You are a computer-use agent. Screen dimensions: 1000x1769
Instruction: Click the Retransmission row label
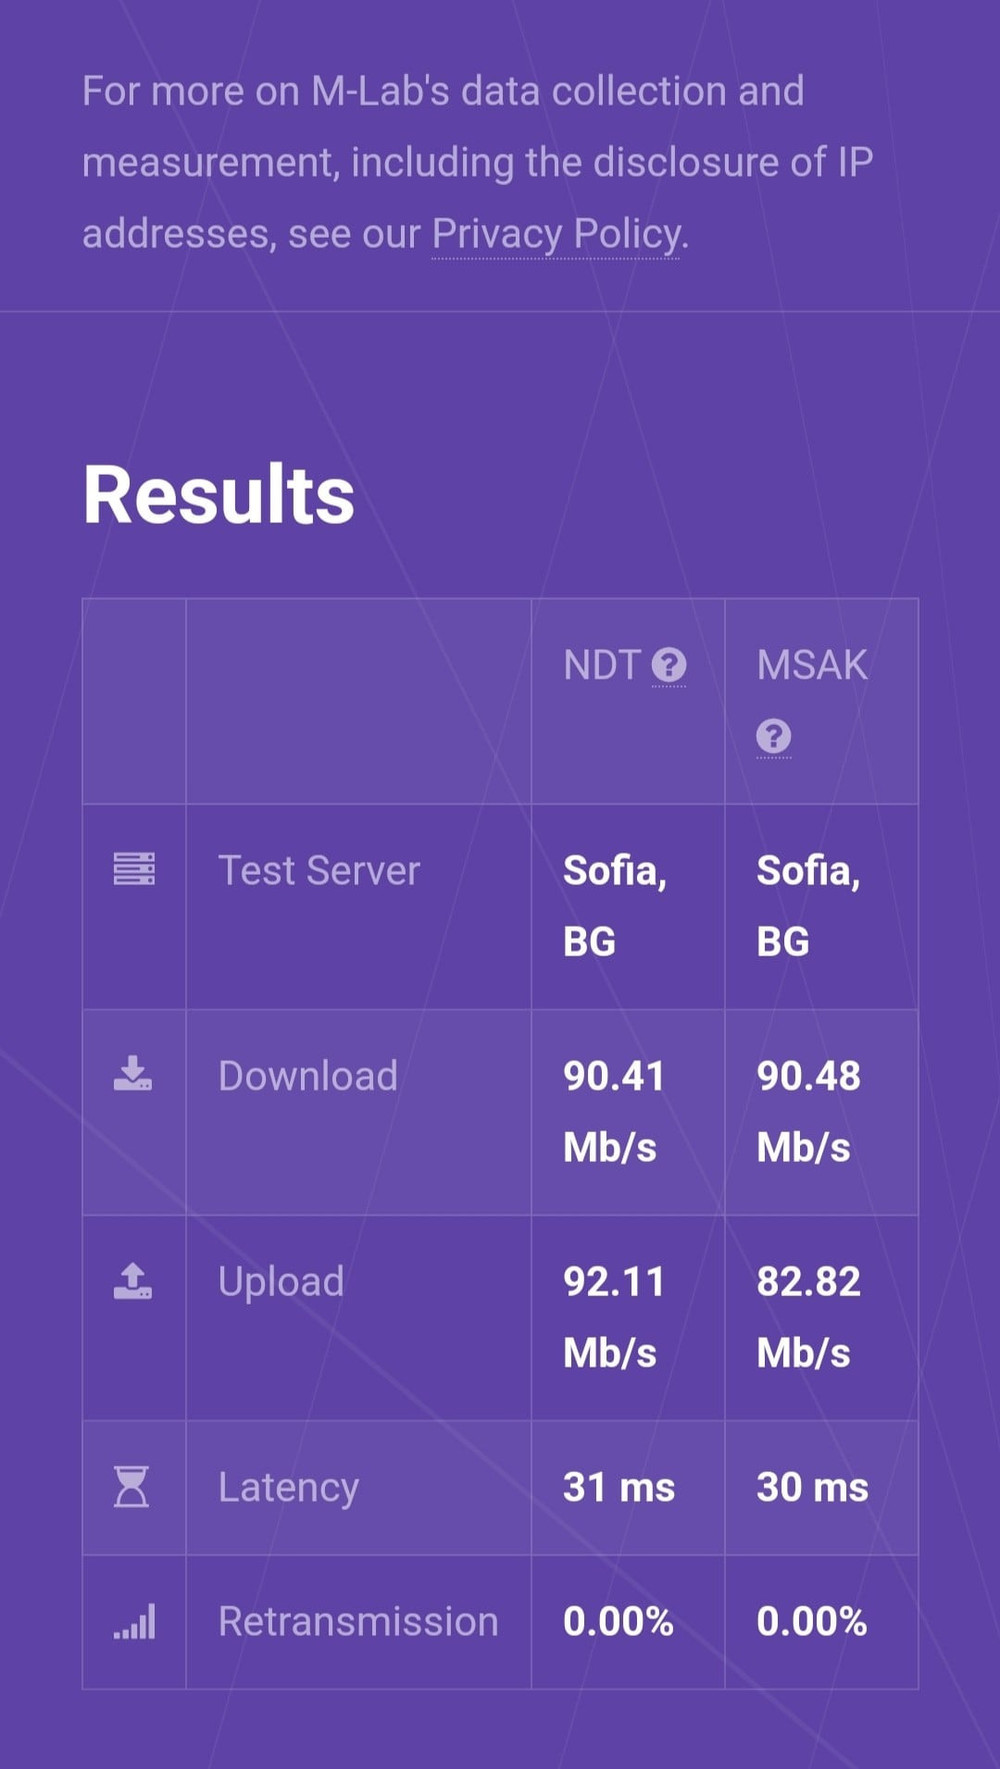pyautogui.click(x=358, y=1622)
